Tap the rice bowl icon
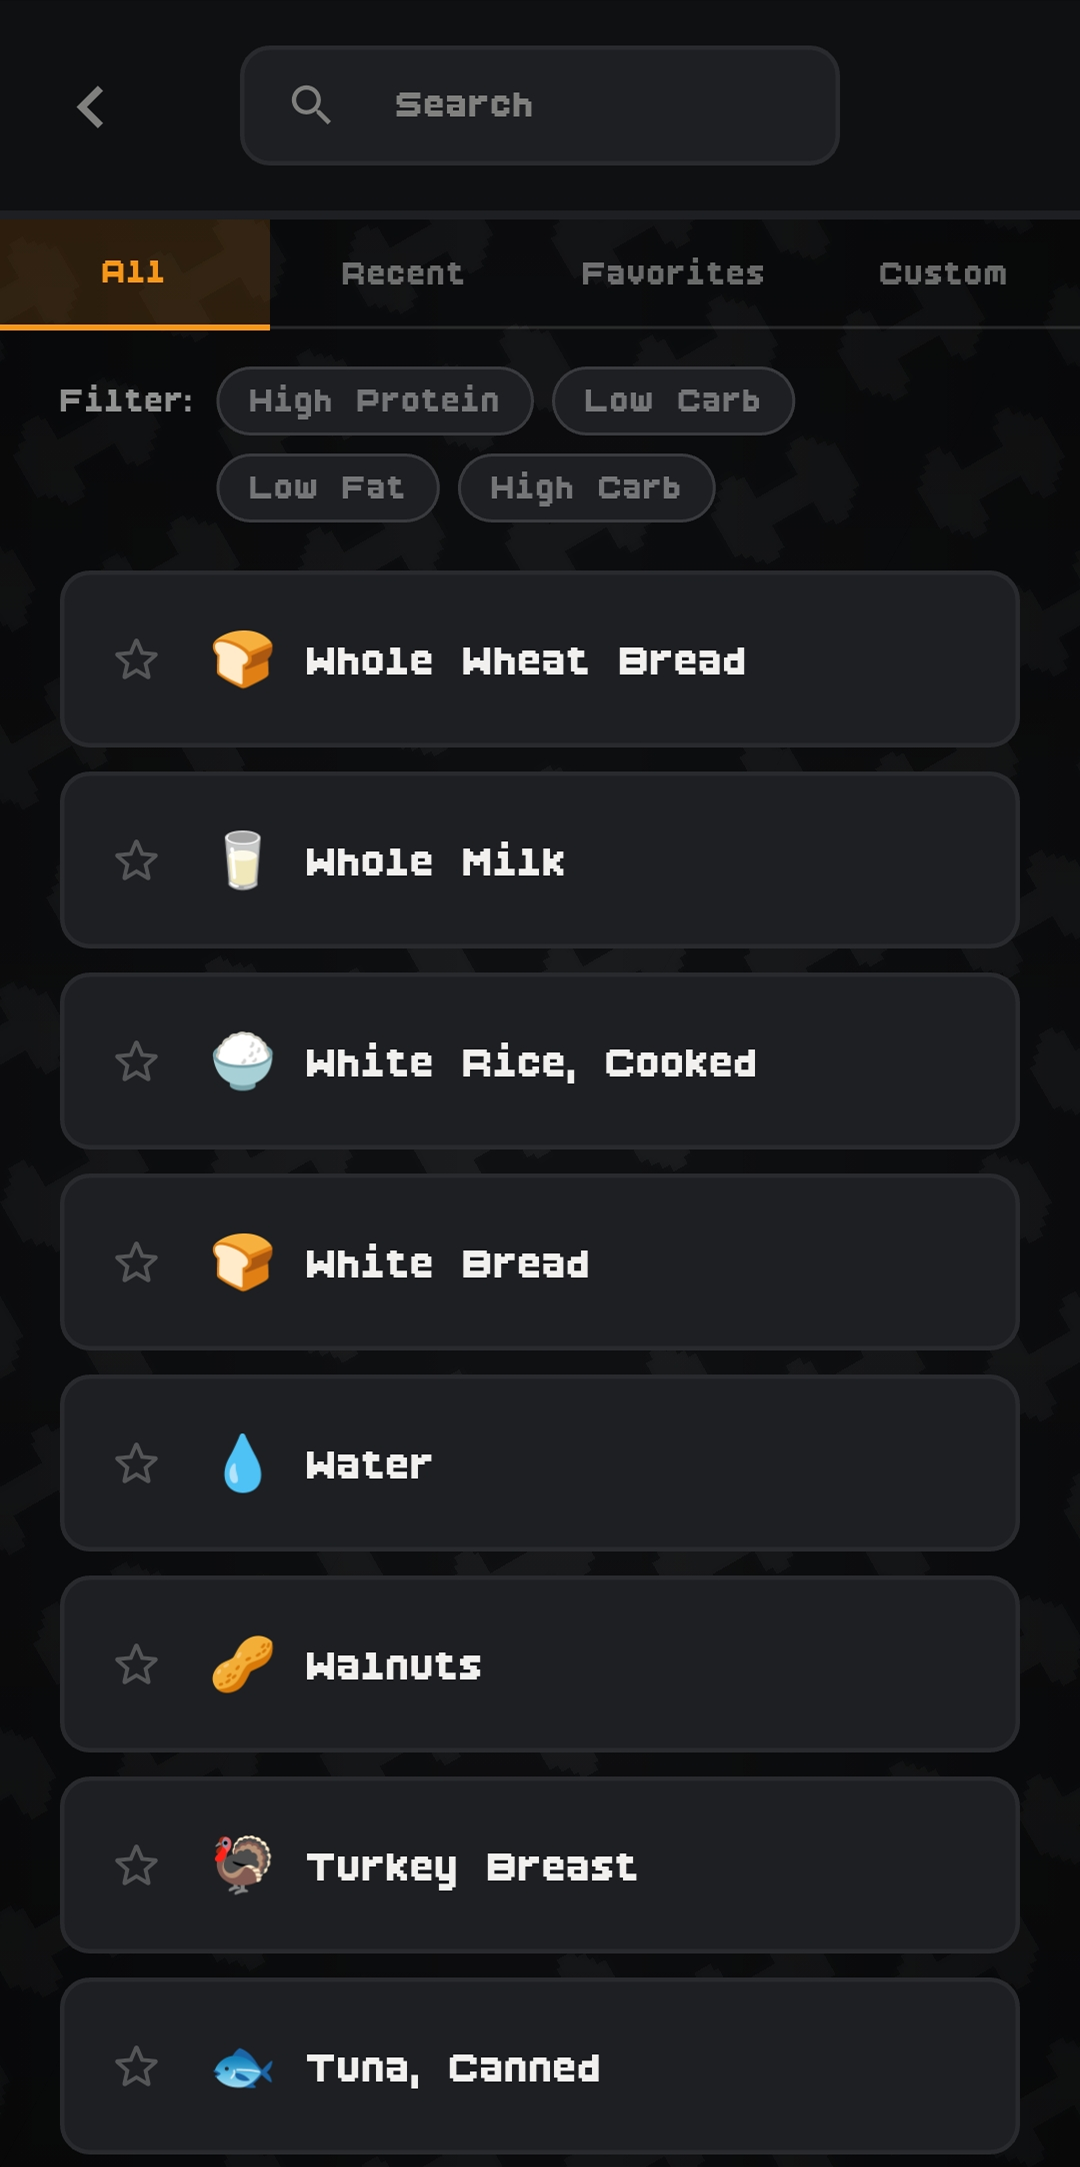 pyautogui.click(x=243, y=1061)
